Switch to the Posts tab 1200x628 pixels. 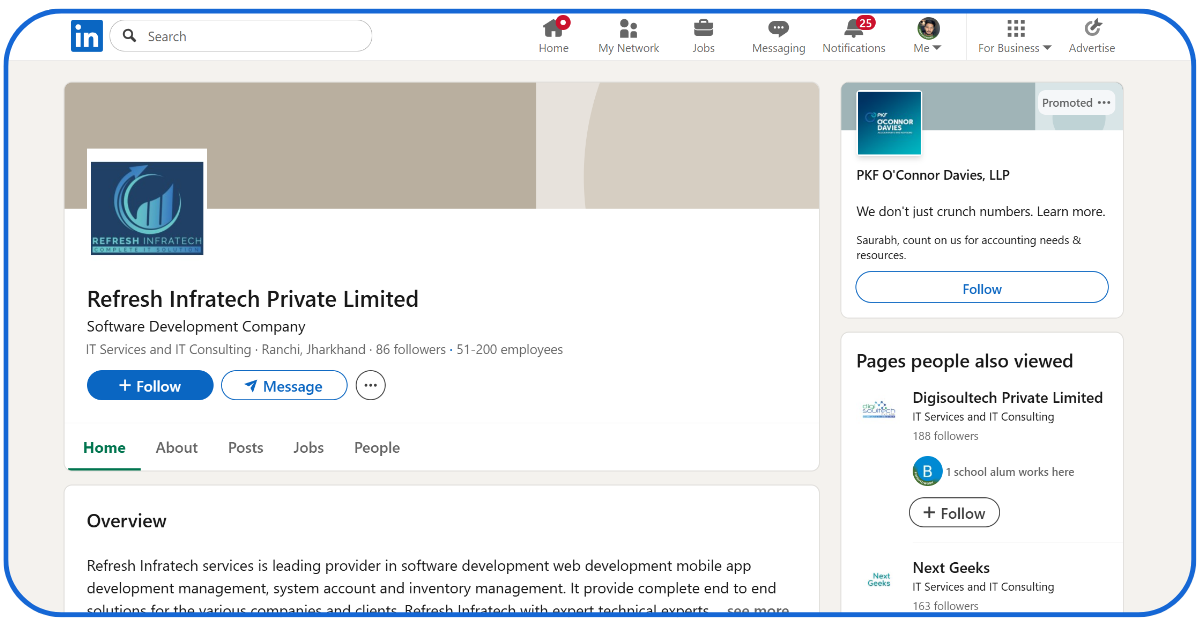pos(246,448)
